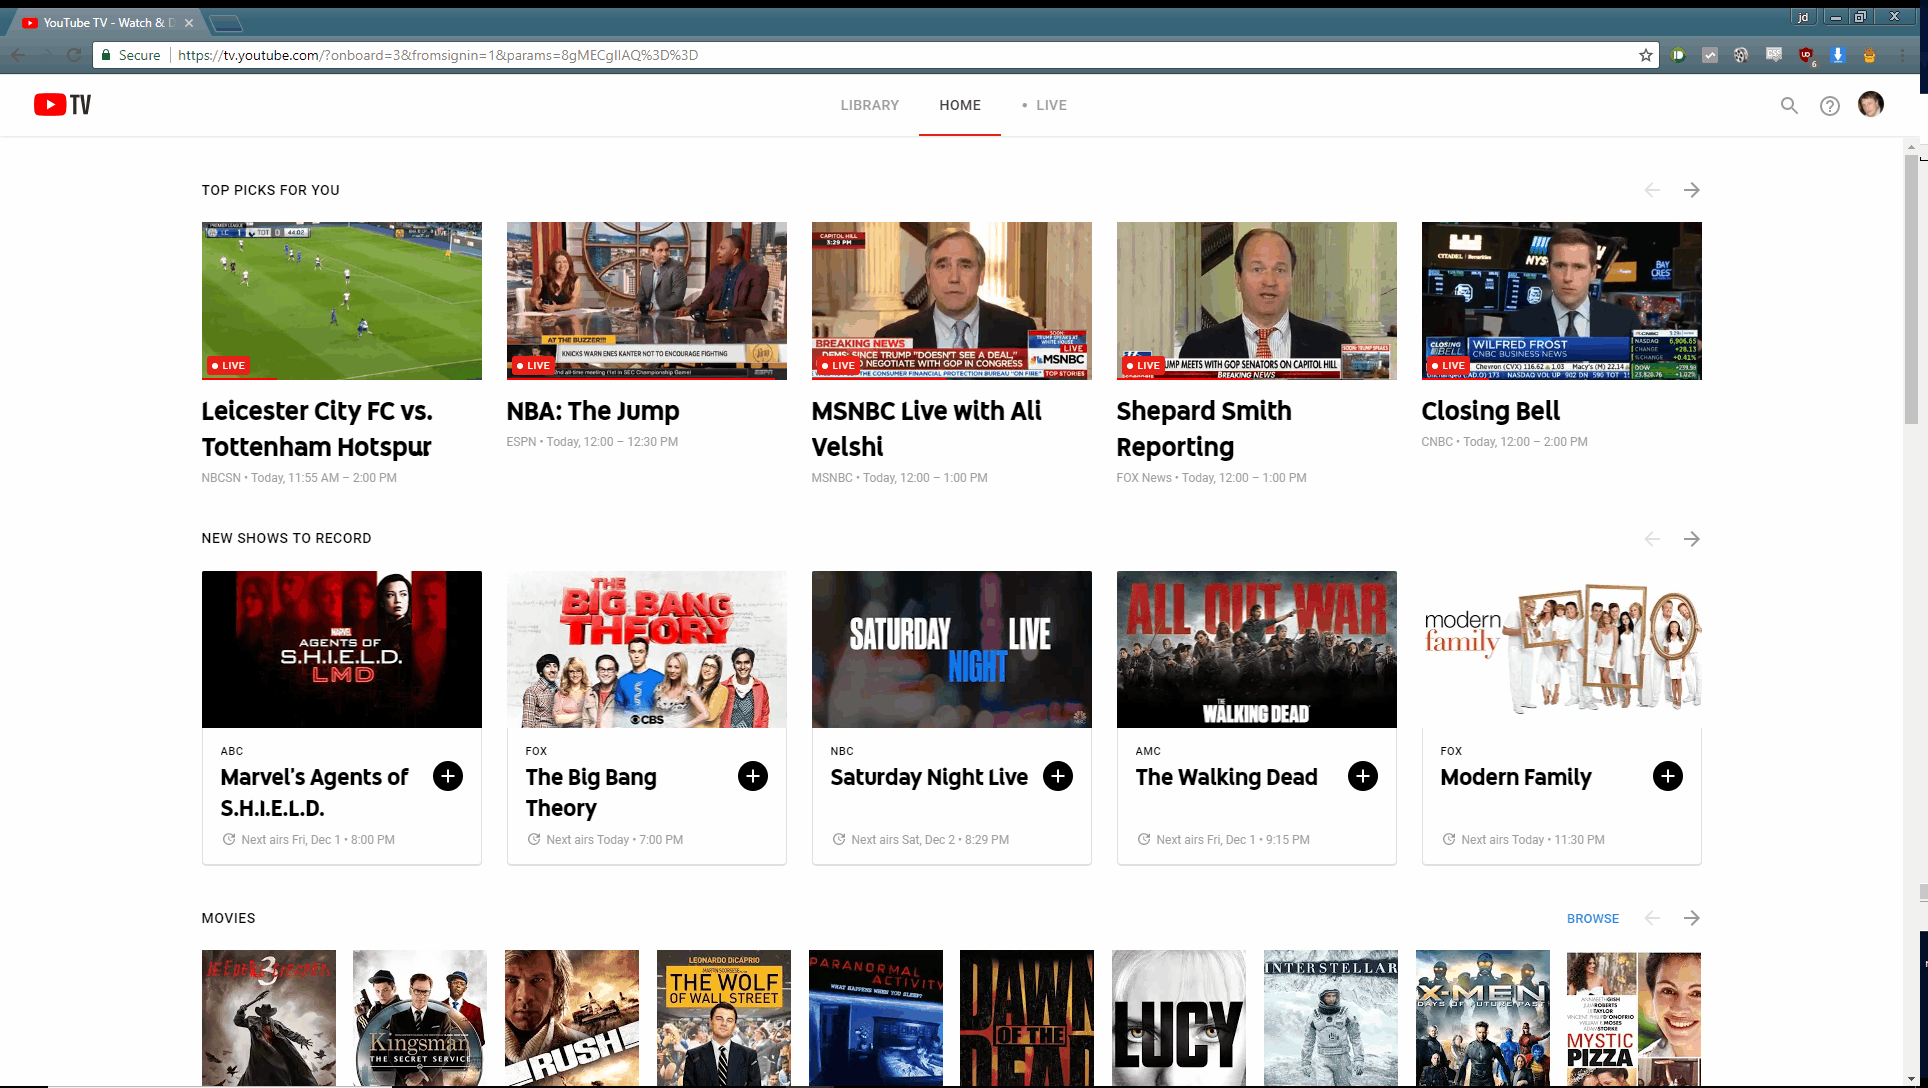The height and width of the screenshot is (1088, 1928).
Task: Click the record plus icon for Modern Family
Action: pyautogui.click(x=1666, y=776)
